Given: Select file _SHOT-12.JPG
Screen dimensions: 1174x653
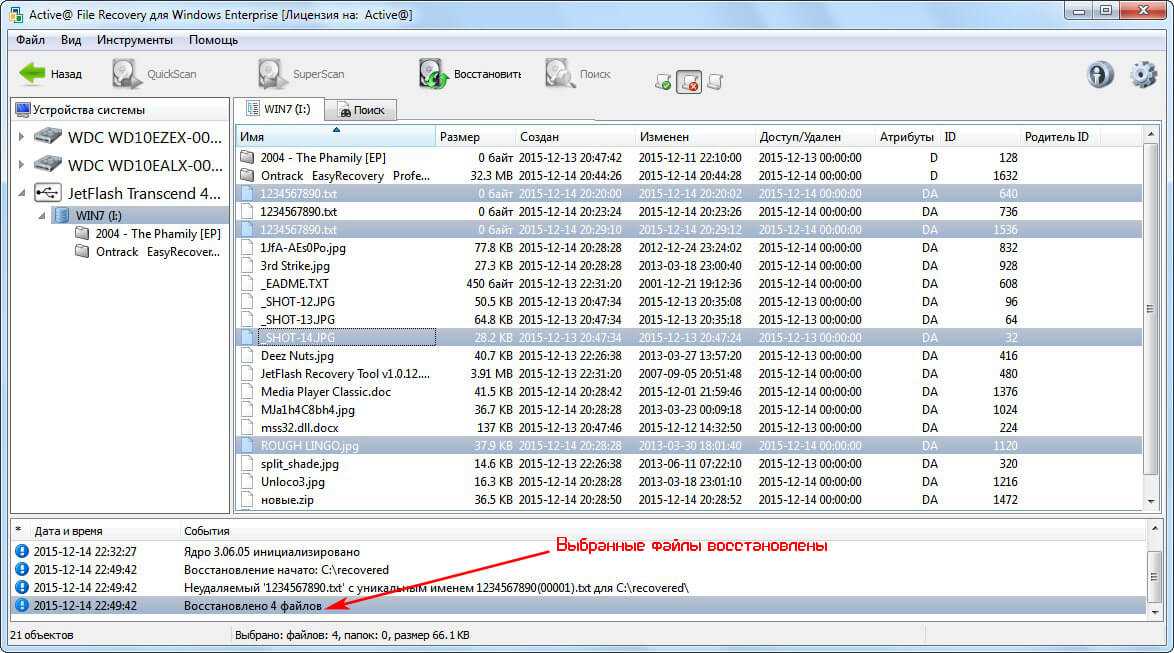Looking at the screenshot, I should tap(297, 302).
